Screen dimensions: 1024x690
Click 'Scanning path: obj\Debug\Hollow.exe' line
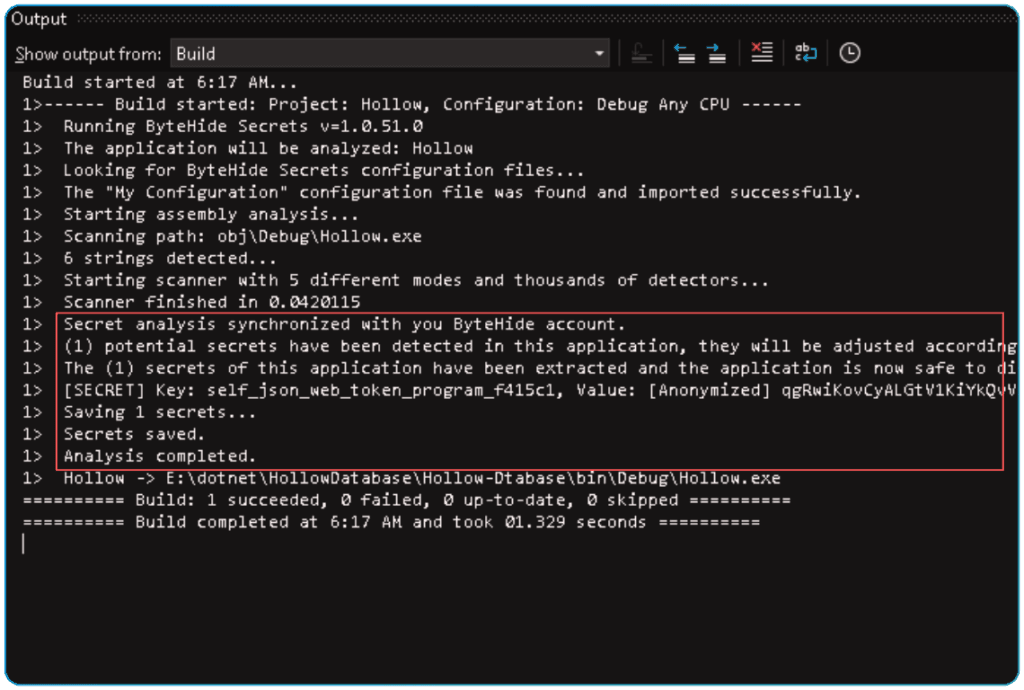click(x=242, y=236)
